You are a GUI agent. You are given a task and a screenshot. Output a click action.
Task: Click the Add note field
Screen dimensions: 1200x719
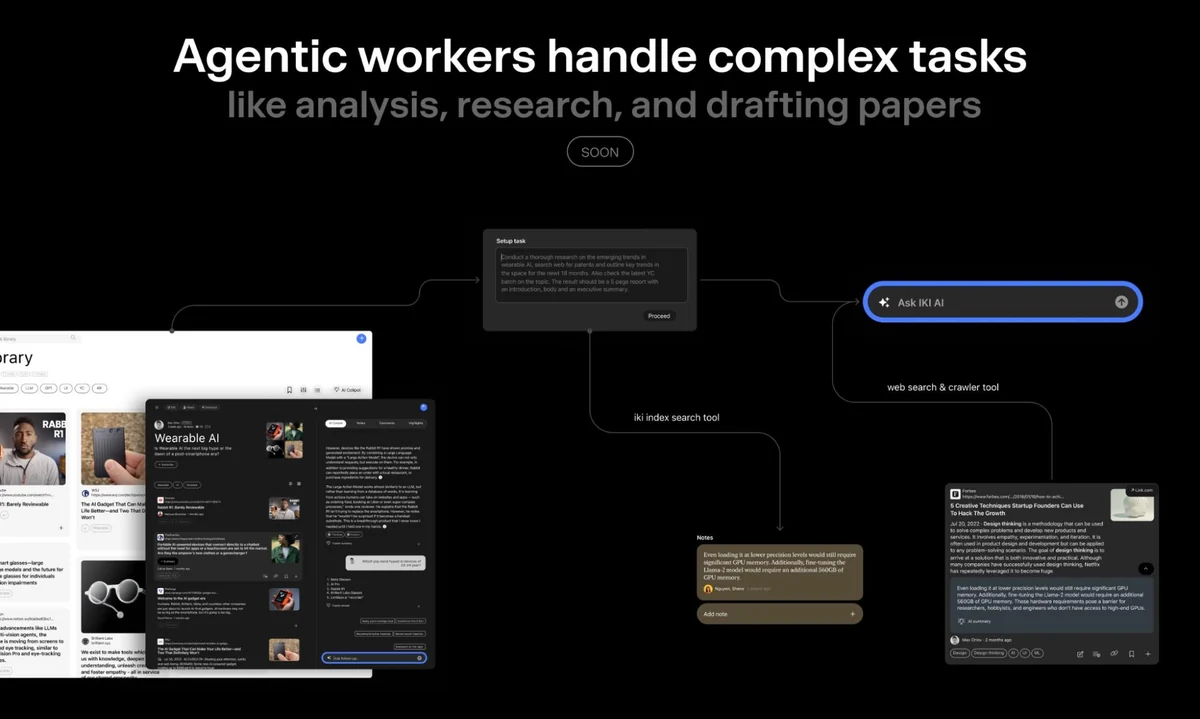click(x=779, y=614)
